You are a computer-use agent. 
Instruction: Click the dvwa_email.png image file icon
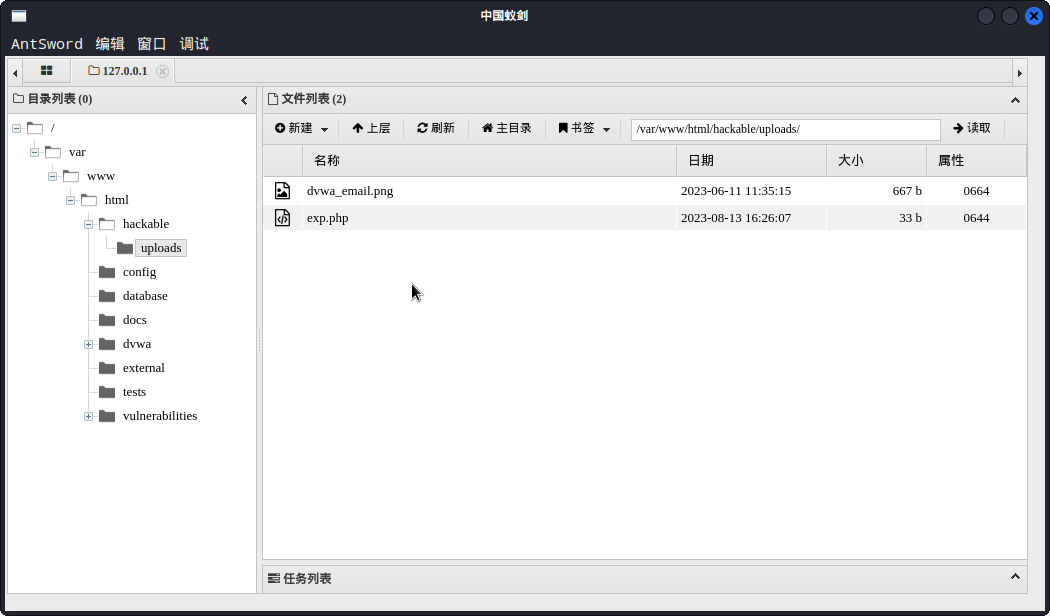282,191
